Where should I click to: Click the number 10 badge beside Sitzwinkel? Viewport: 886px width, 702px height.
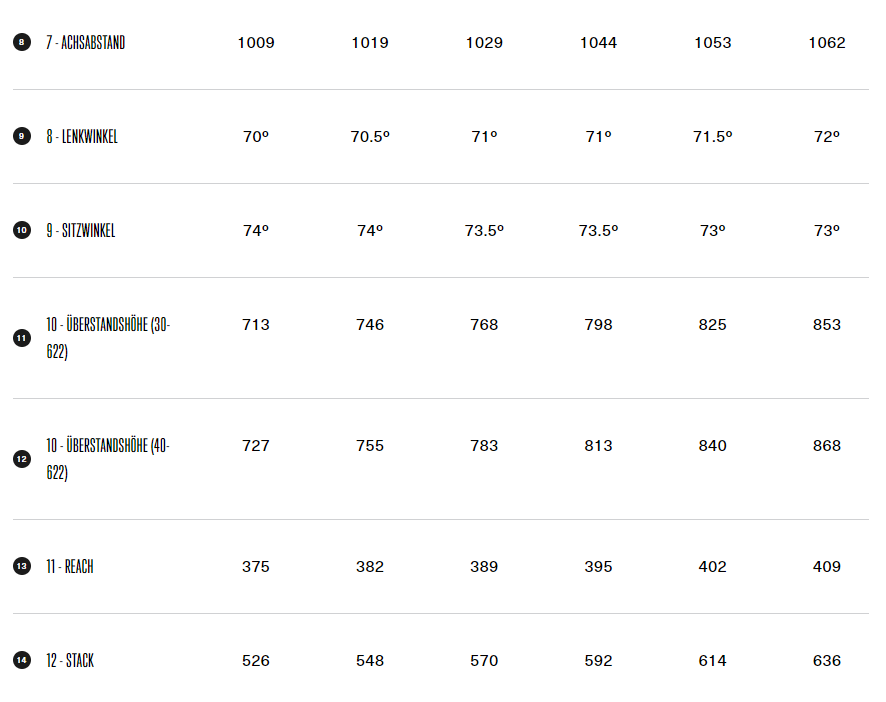tap(21, 231)
